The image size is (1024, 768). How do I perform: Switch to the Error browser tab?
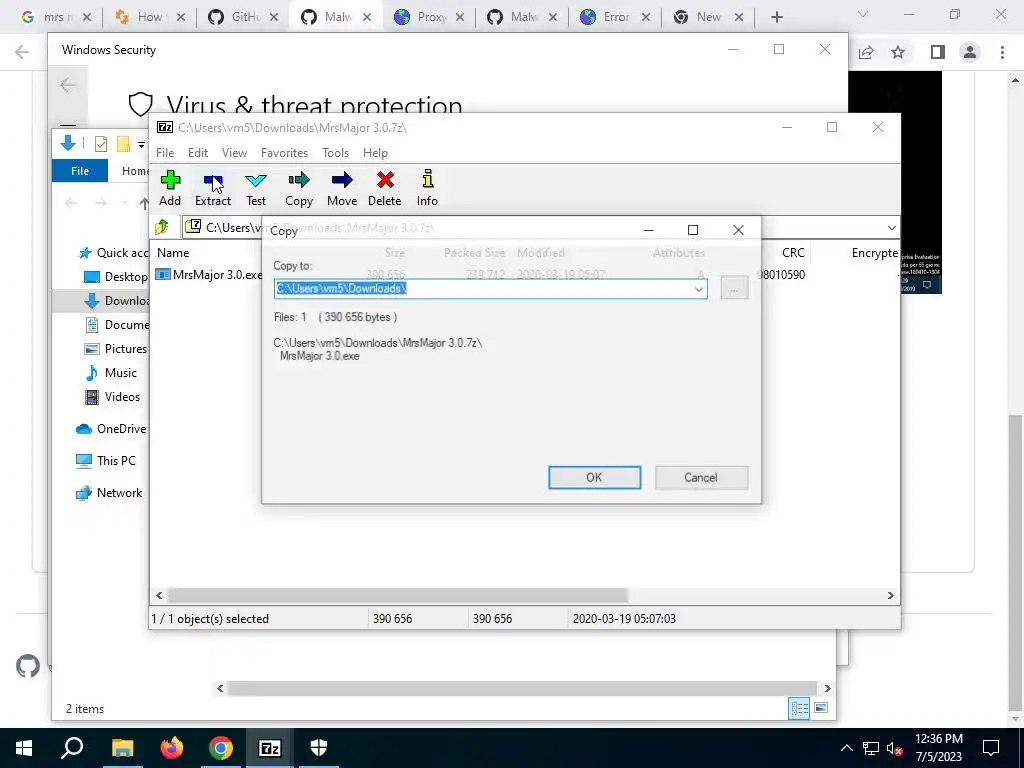(615, 17)
